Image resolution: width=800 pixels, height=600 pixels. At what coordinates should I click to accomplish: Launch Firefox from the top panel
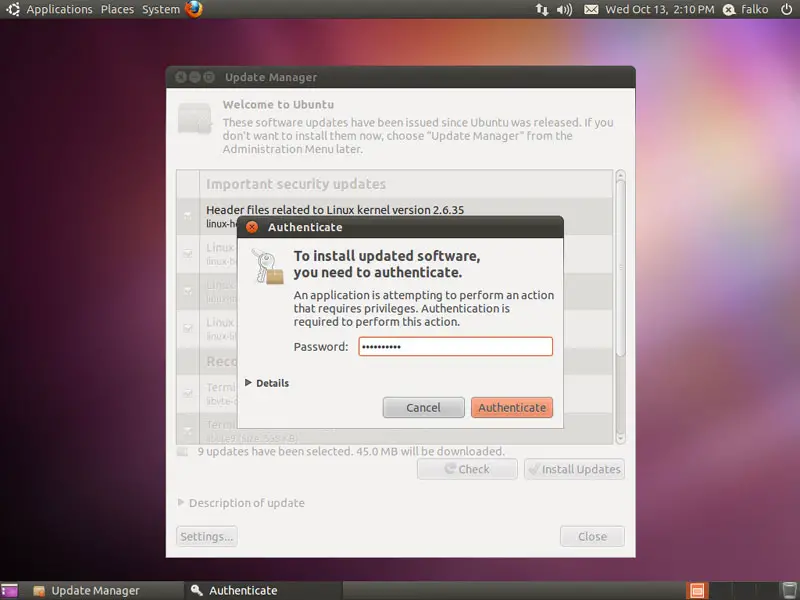click(x=194, y=9)
